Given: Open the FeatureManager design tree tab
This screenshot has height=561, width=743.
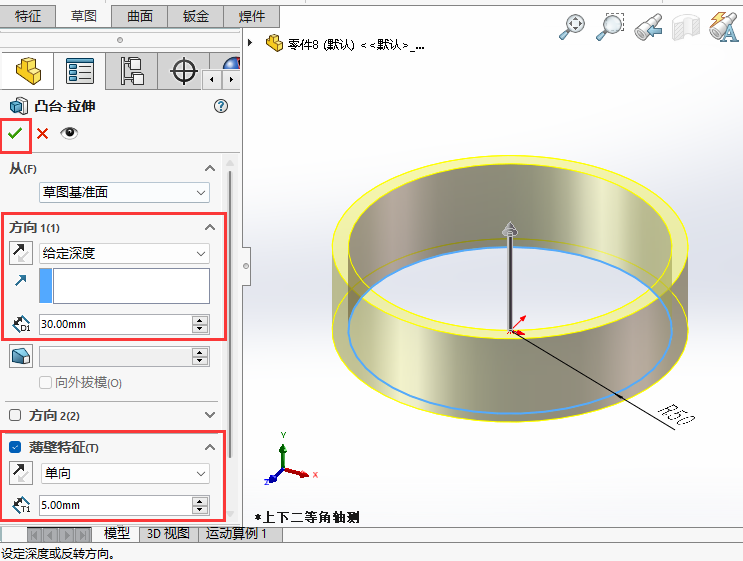Looking at the screenshot, I should coord(27,71).
